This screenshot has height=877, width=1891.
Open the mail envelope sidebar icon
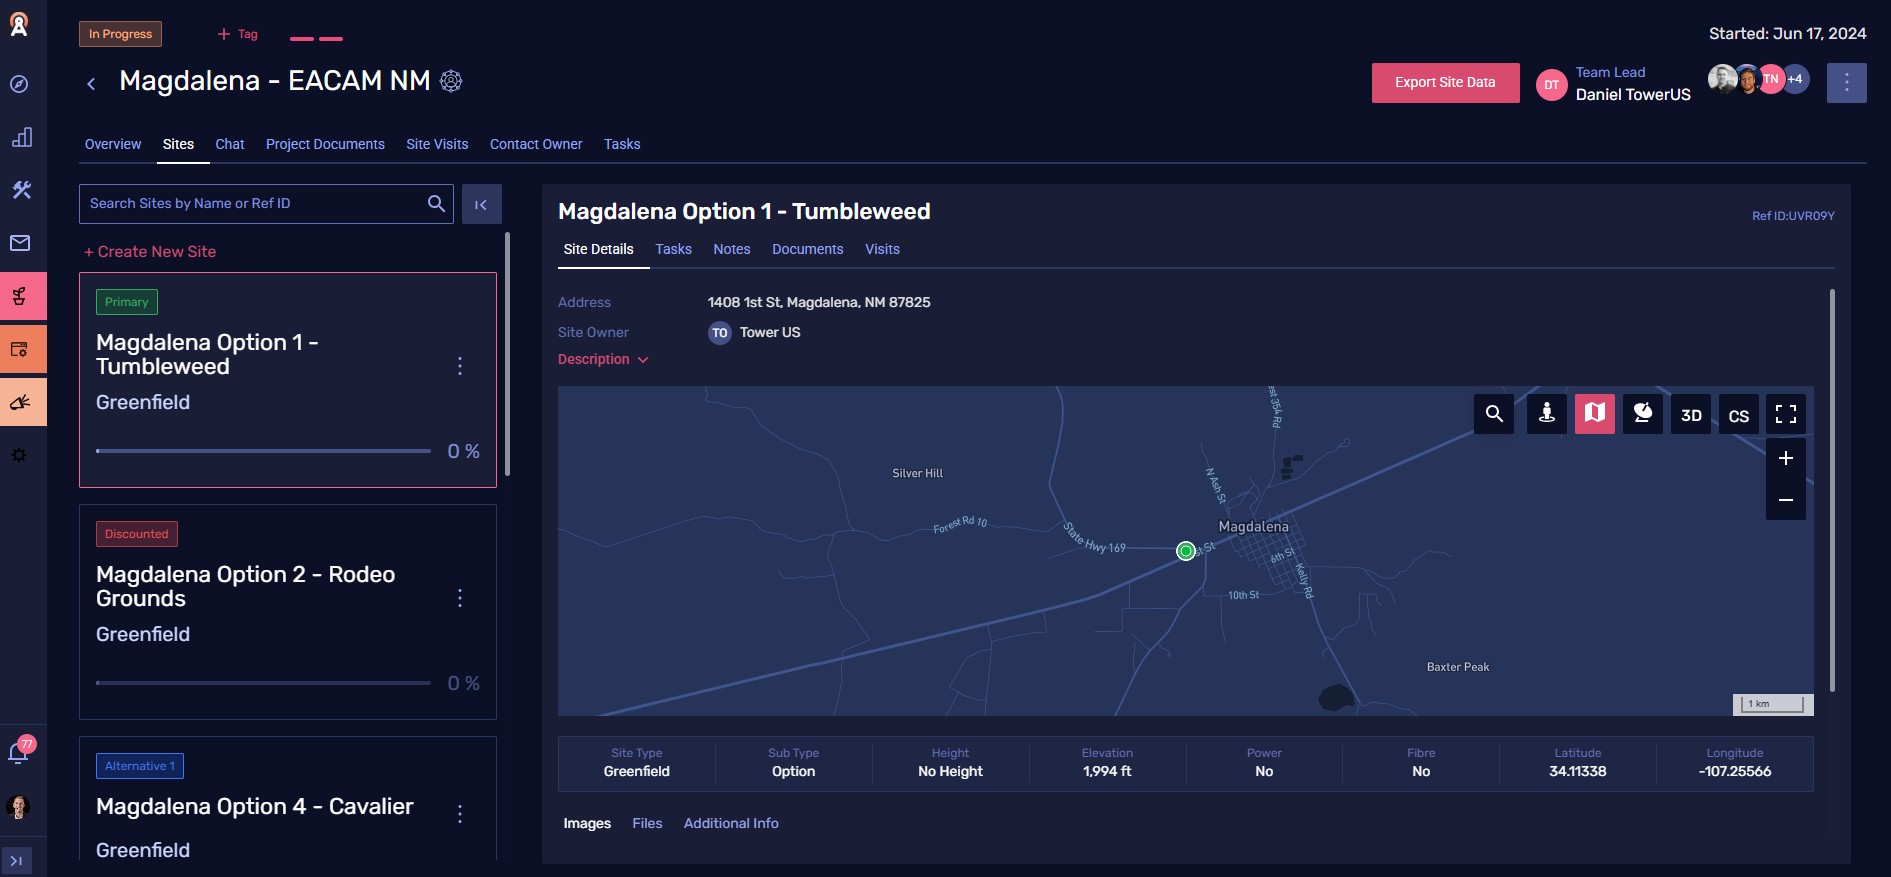[20, 243]
